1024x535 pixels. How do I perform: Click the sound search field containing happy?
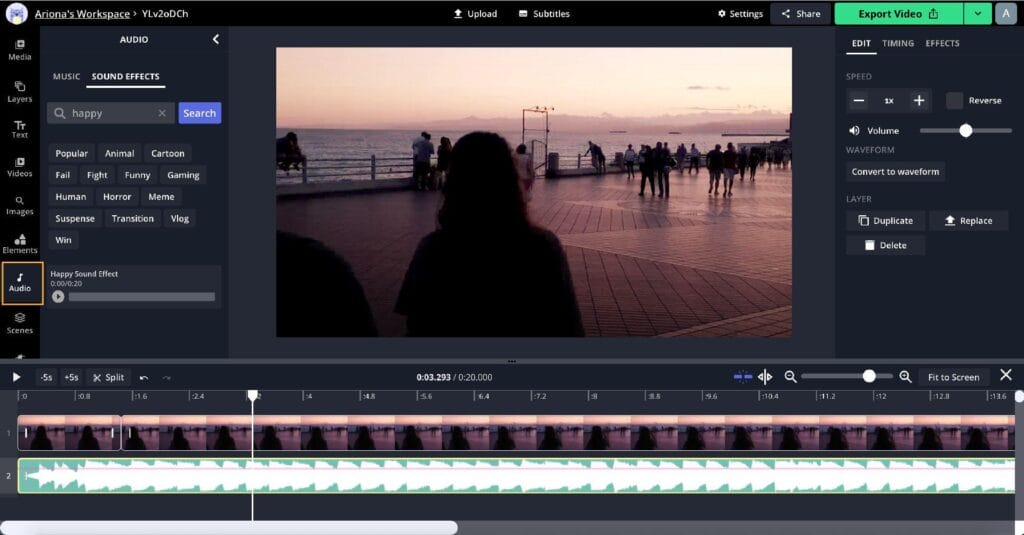(x=111, y=113)
